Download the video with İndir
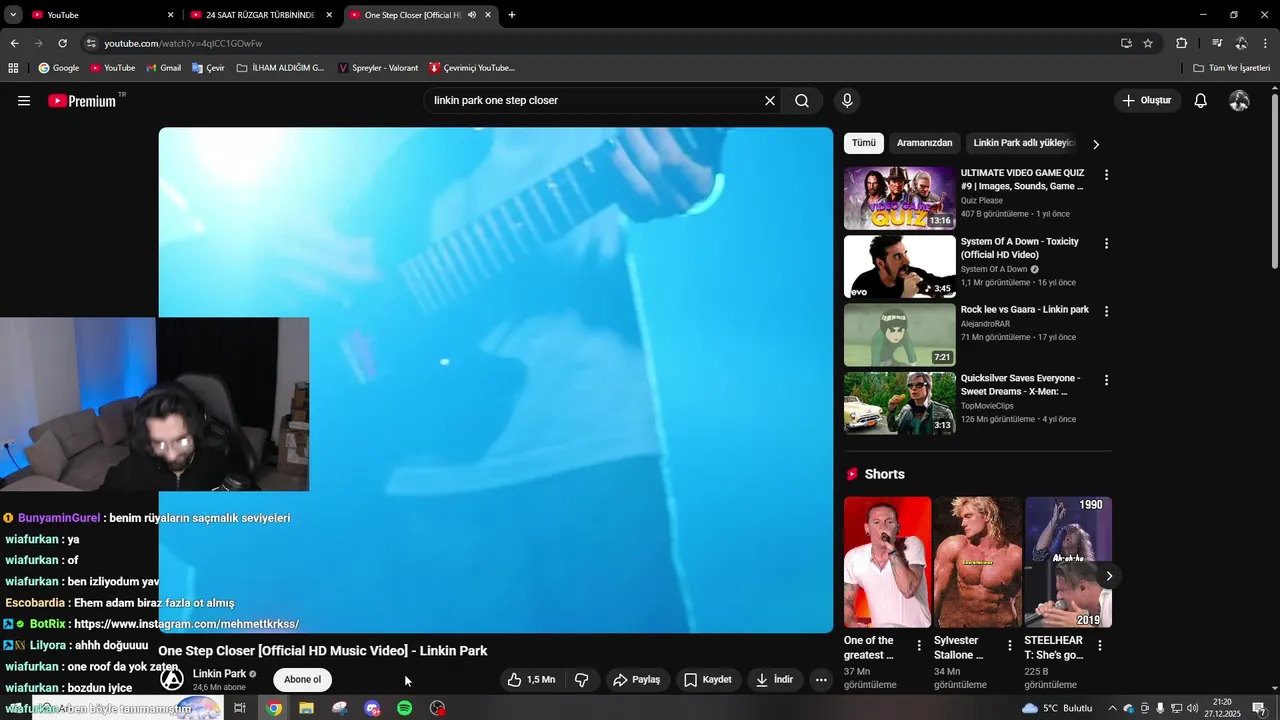Viewport: 1280px width, 720px height. click(774, 680)
